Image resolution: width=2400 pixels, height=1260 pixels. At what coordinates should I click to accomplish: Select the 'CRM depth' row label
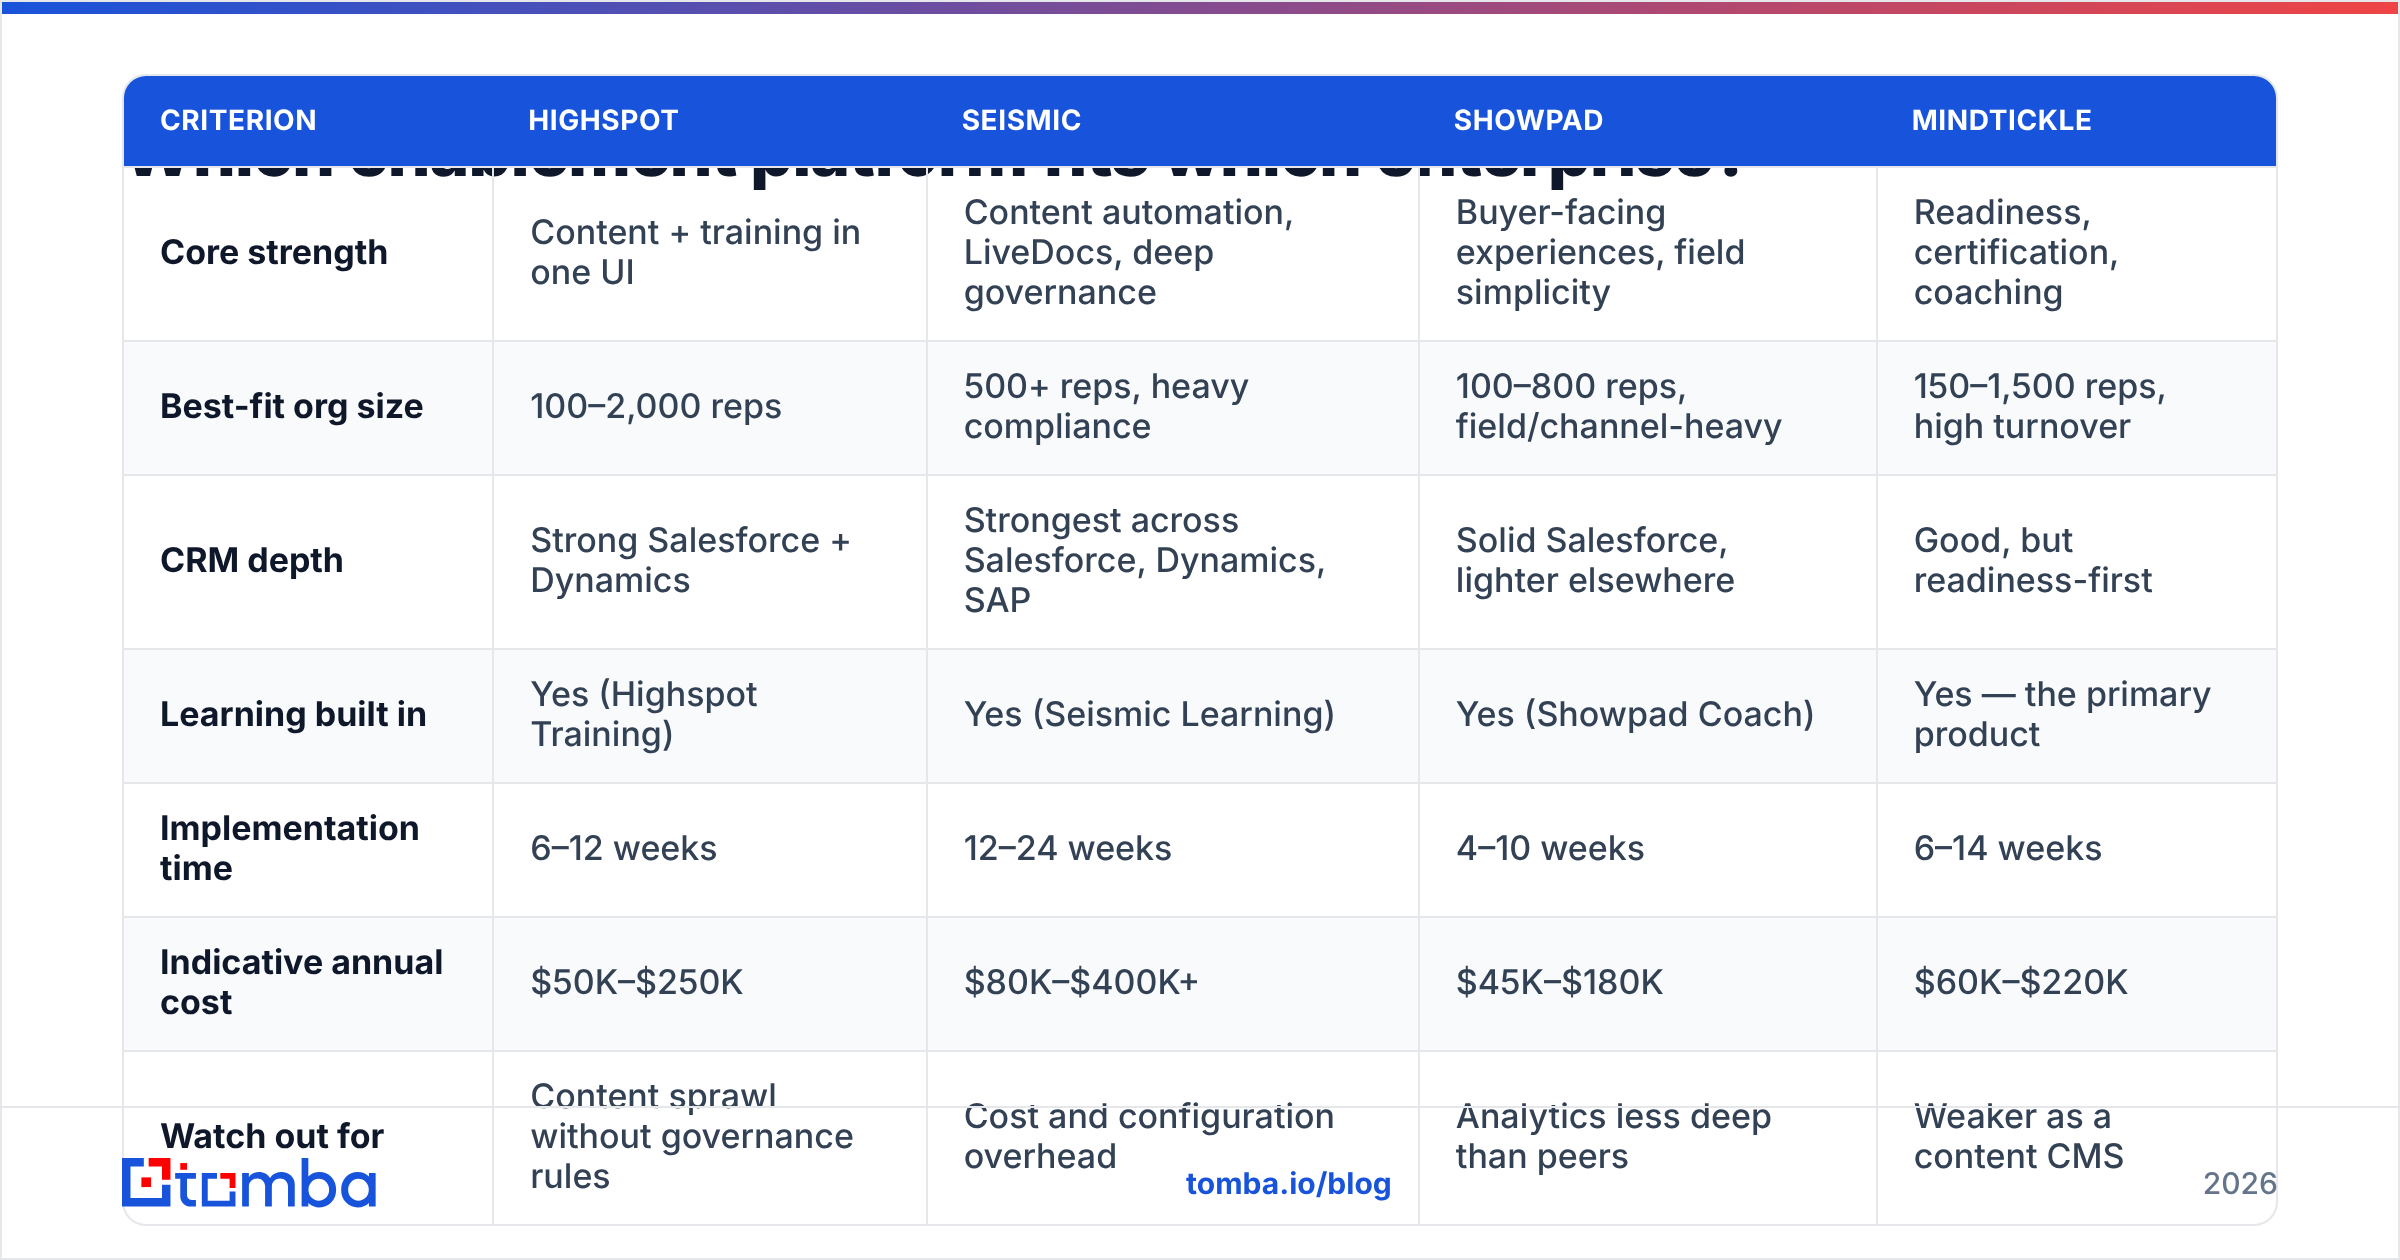(251, 560)
